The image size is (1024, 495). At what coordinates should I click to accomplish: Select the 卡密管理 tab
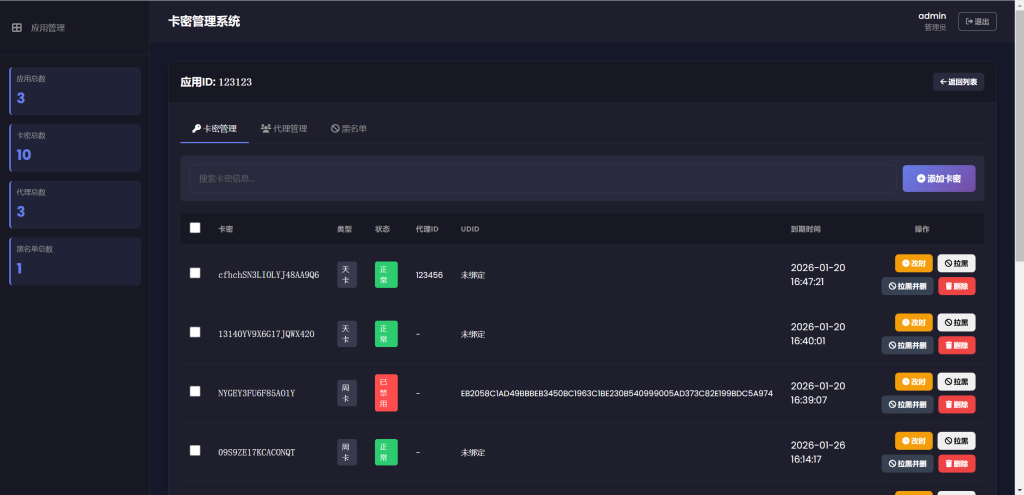tap(215, 129)
